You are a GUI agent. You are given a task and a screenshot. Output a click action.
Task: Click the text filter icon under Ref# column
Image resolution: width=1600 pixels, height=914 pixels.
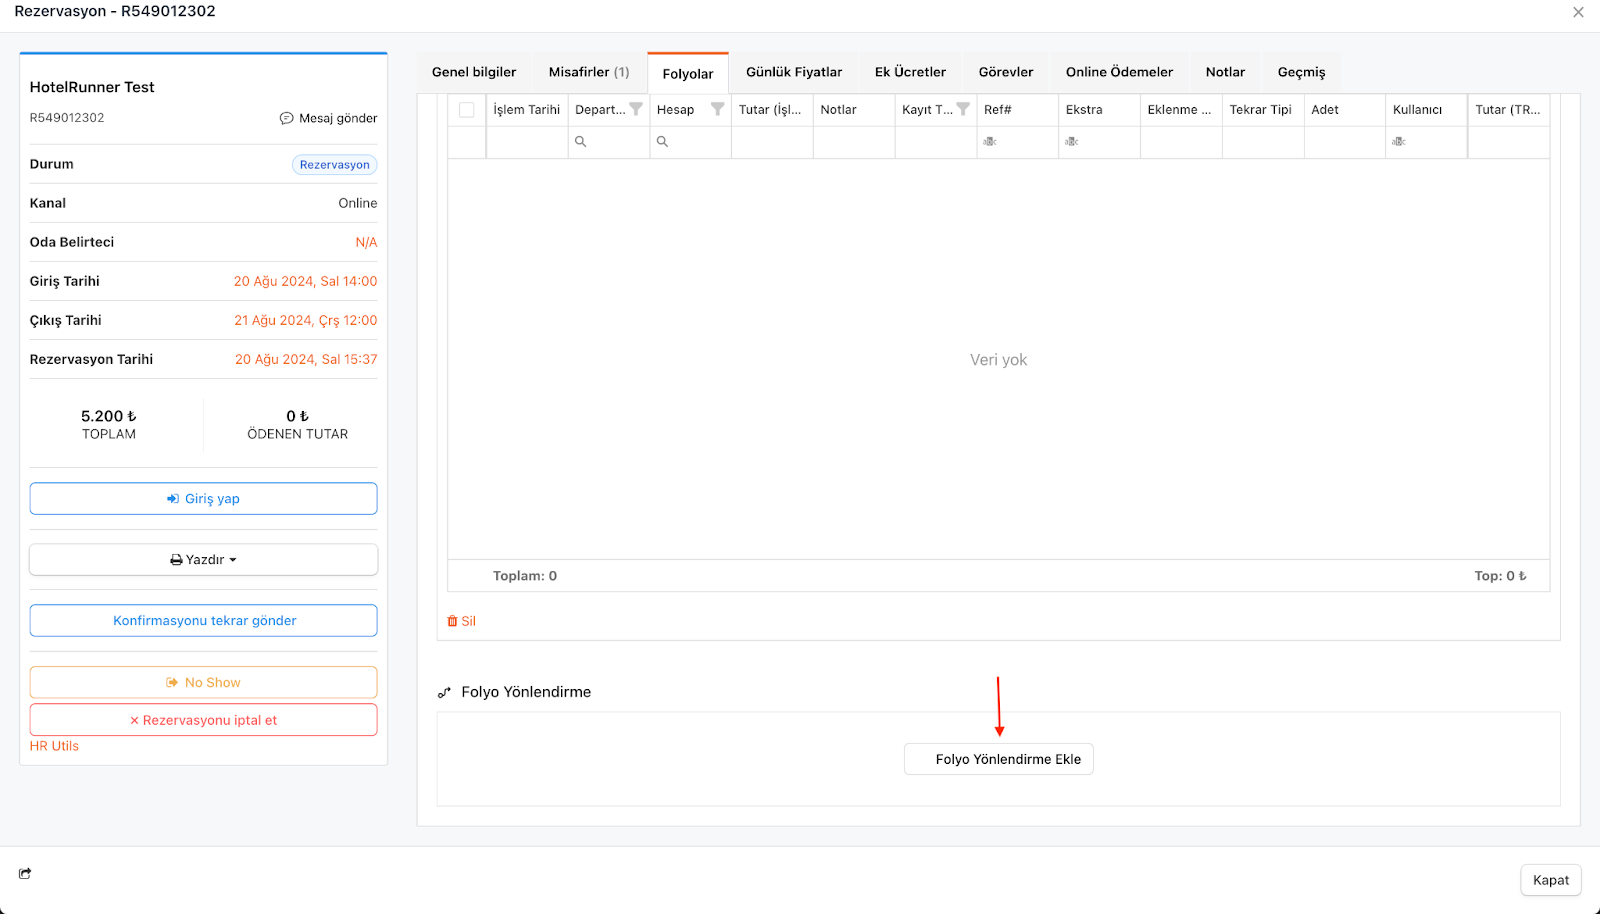tap(990, 142)
